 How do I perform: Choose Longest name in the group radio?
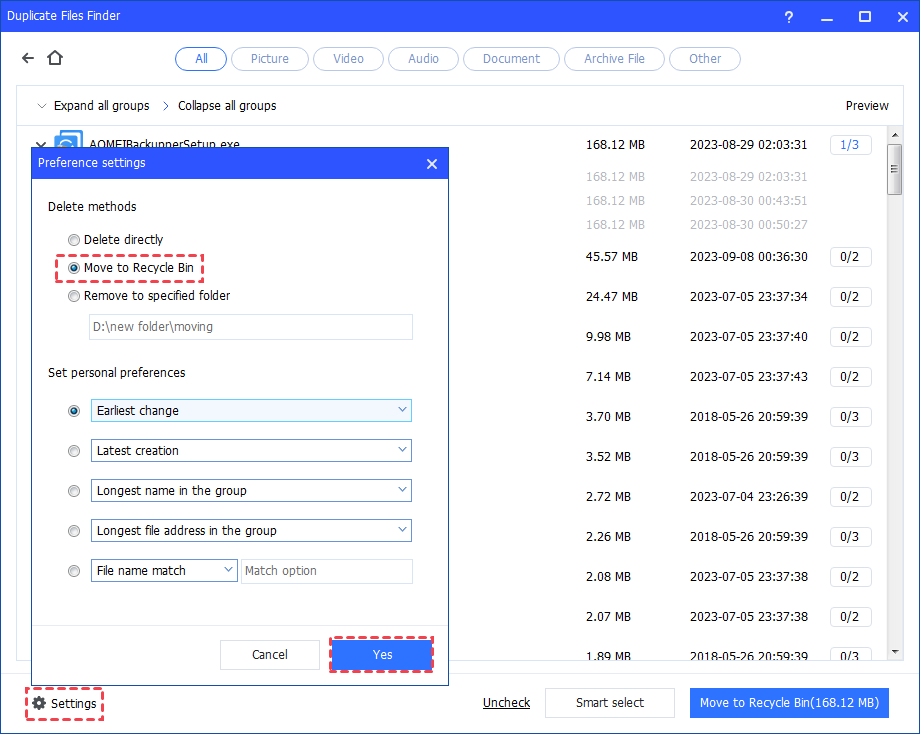tap(74, 491)
